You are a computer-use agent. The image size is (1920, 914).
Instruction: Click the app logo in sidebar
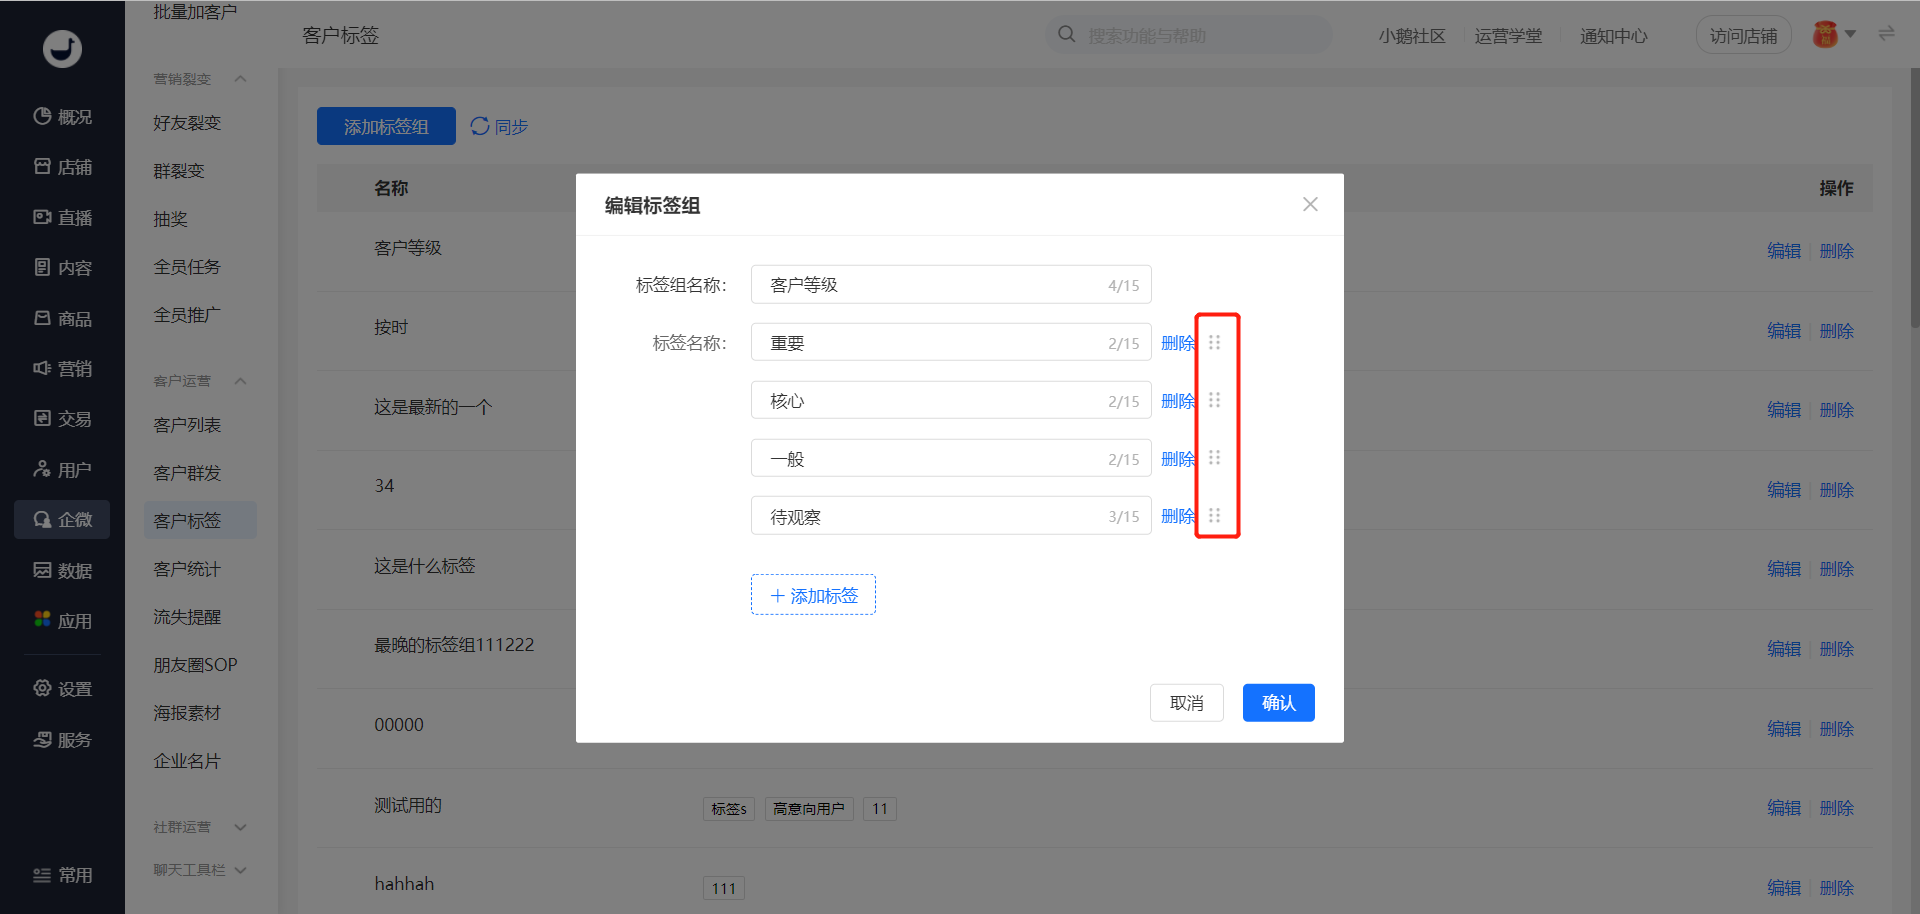pos(62,48)
